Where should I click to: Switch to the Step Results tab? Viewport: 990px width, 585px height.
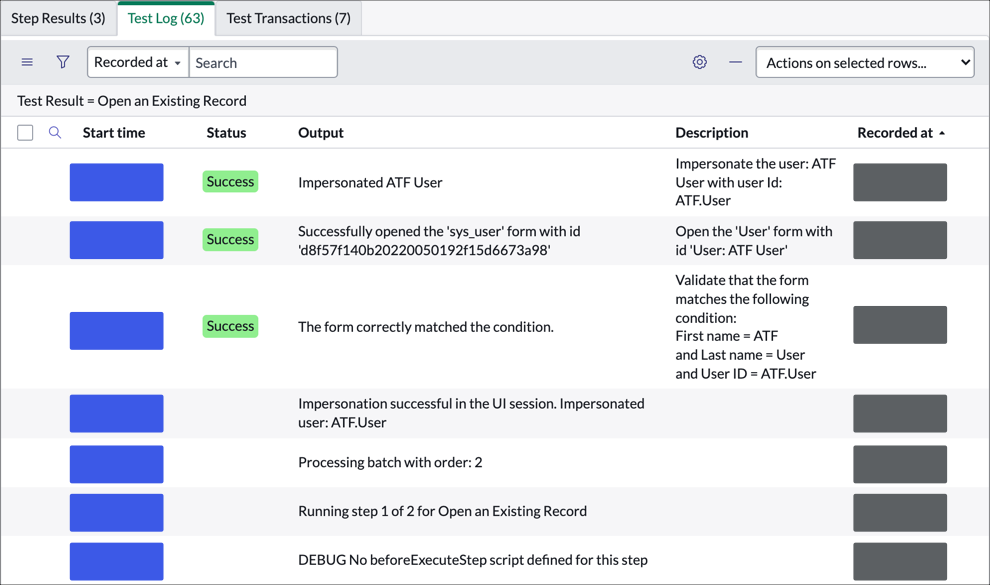pyautogui.click(x=59, y=18)
